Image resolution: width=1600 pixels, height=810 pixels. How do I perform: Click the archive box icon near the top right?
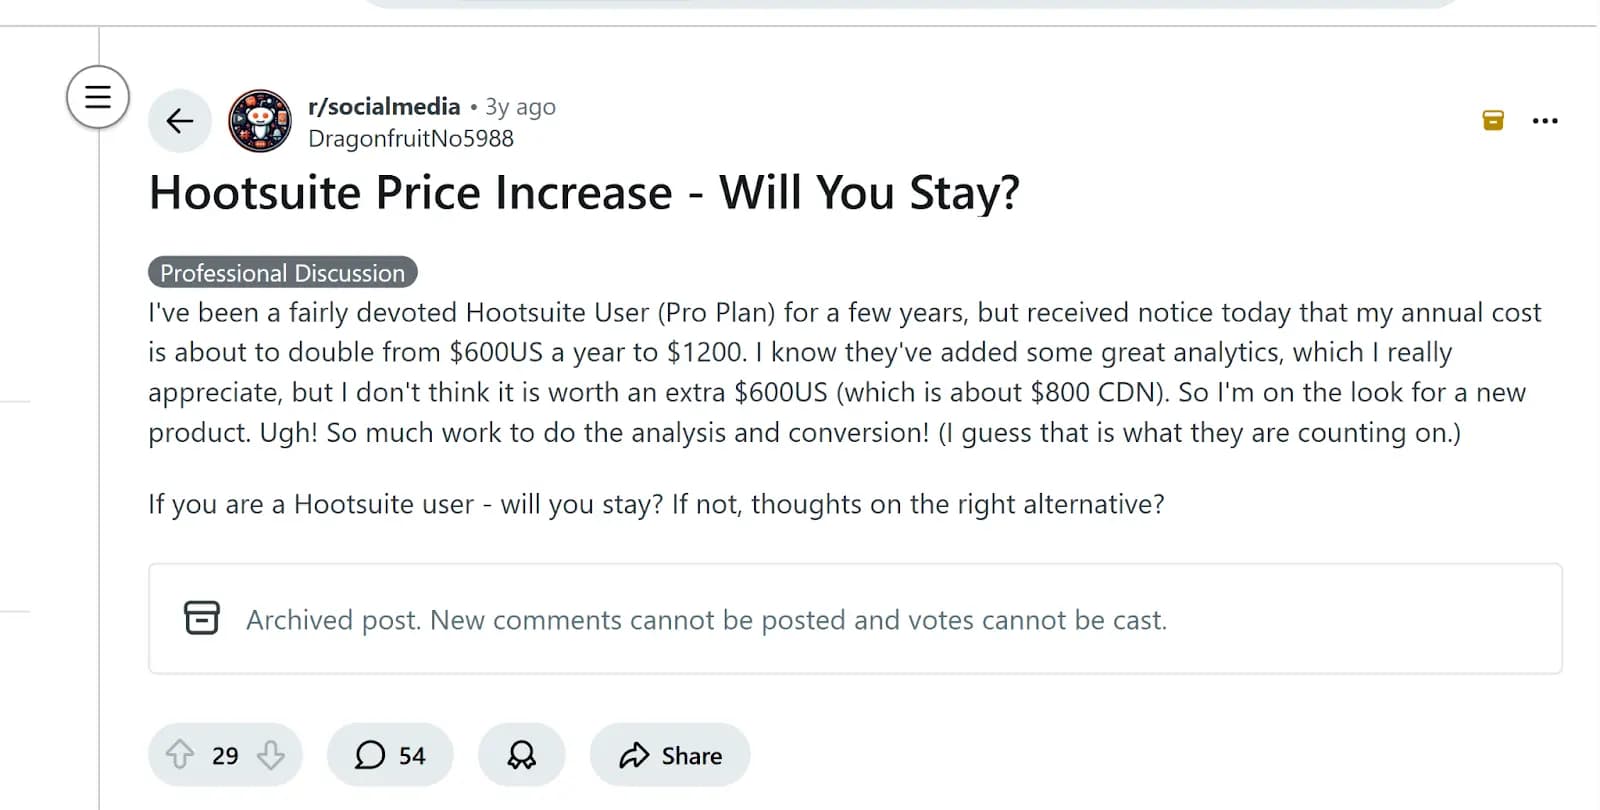1493,119
